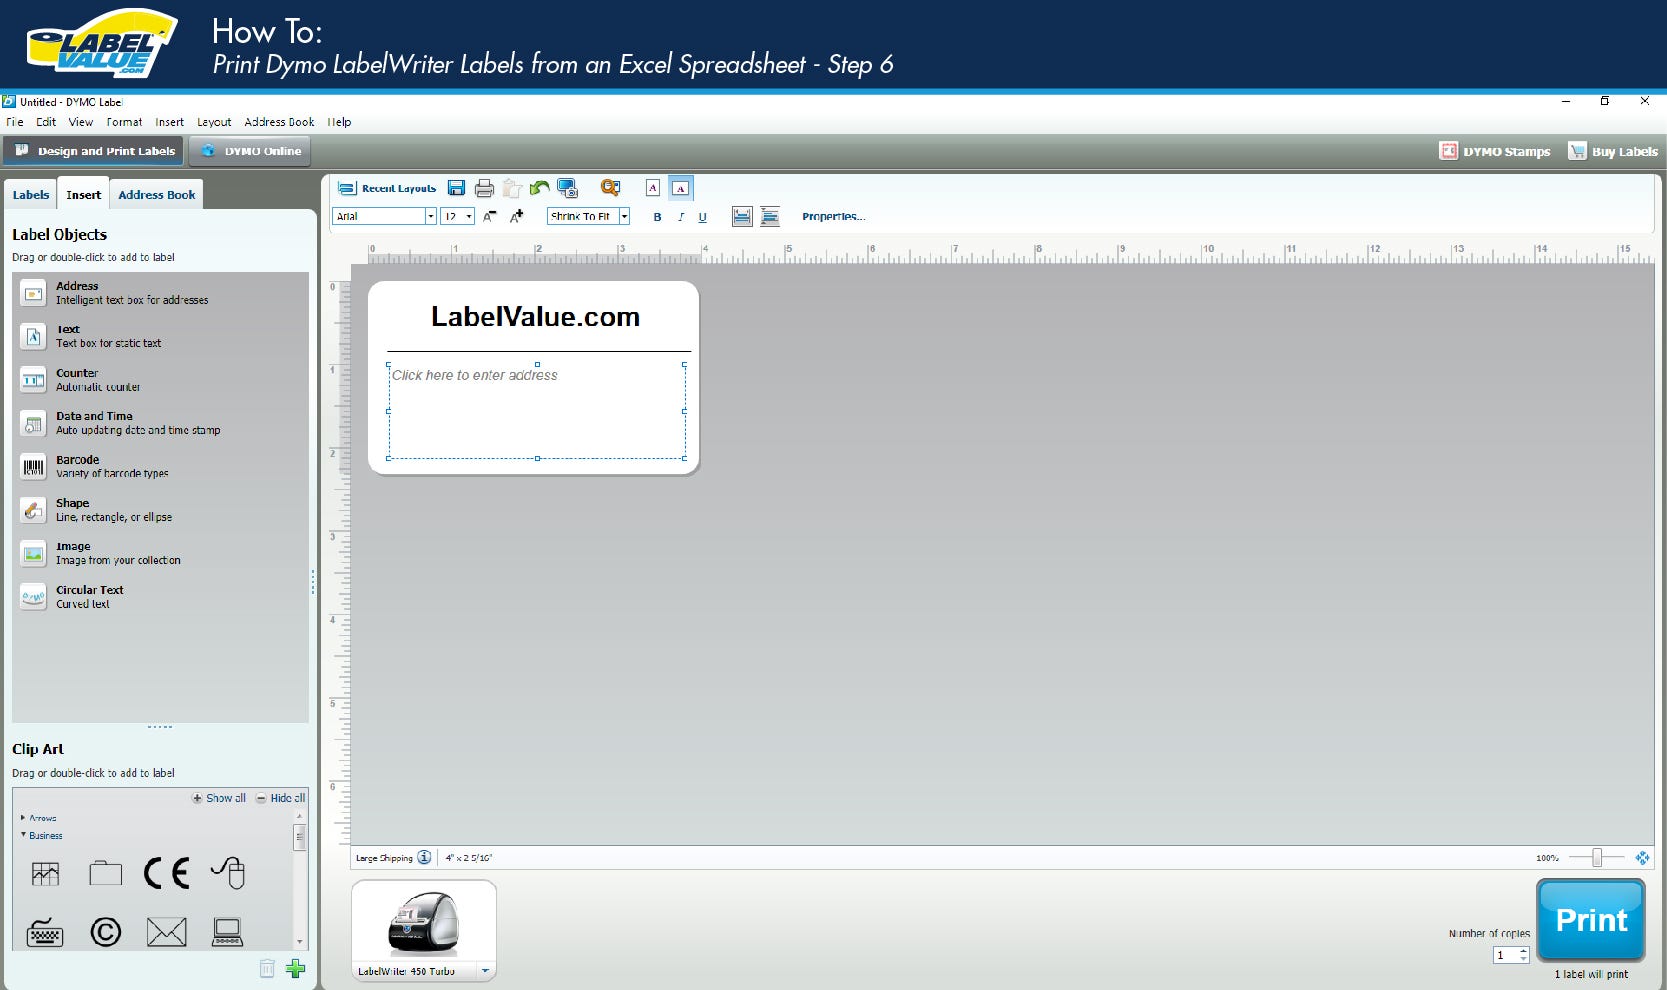This screenshot has height=990, width=1667.
Task: Switch to the Address Book tab
Action: (157, 195)
